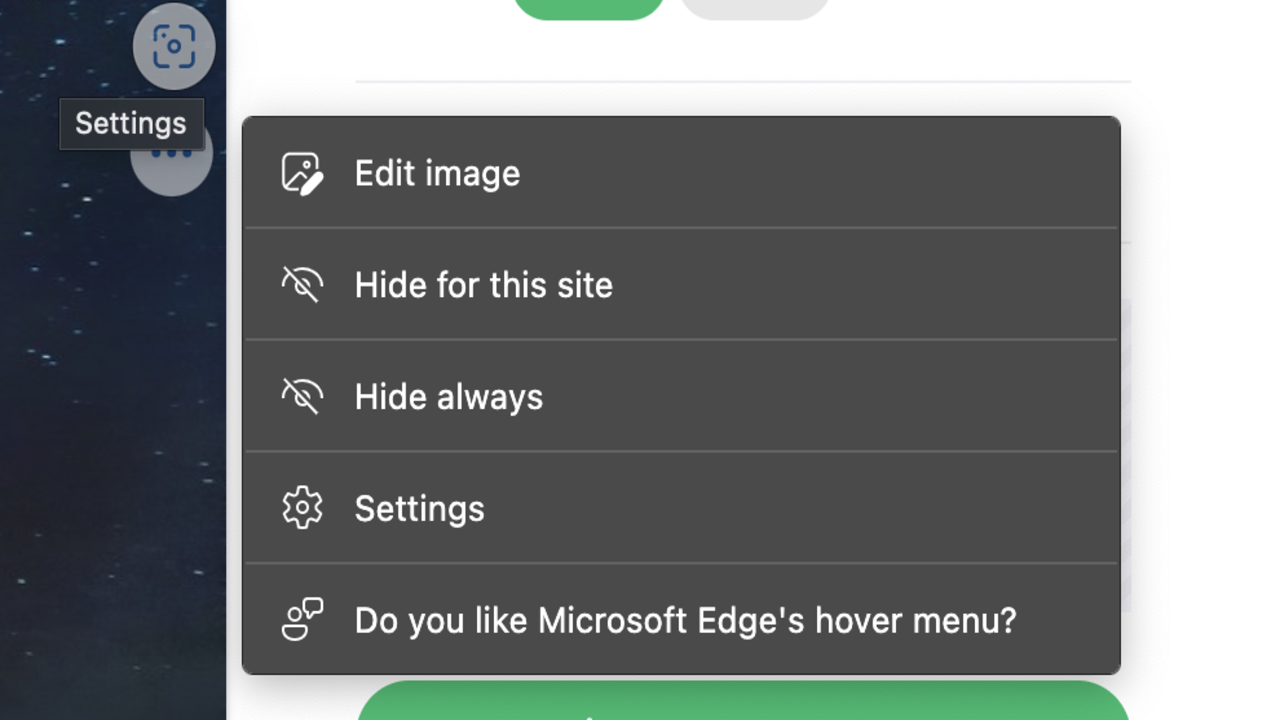The image size is (1280, 720).
Task: Choose Edit image from the context menu
Action: coord(437,173)
